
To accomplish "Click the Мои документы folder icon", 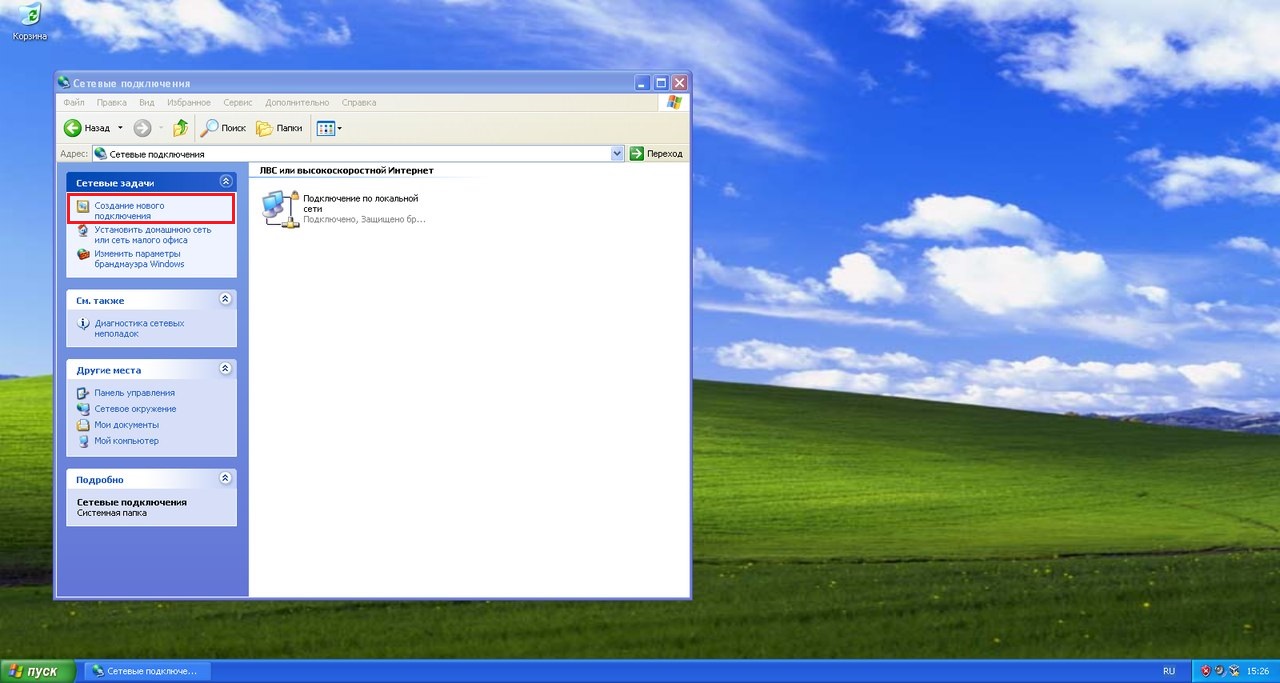I will (x=84, y=425).
